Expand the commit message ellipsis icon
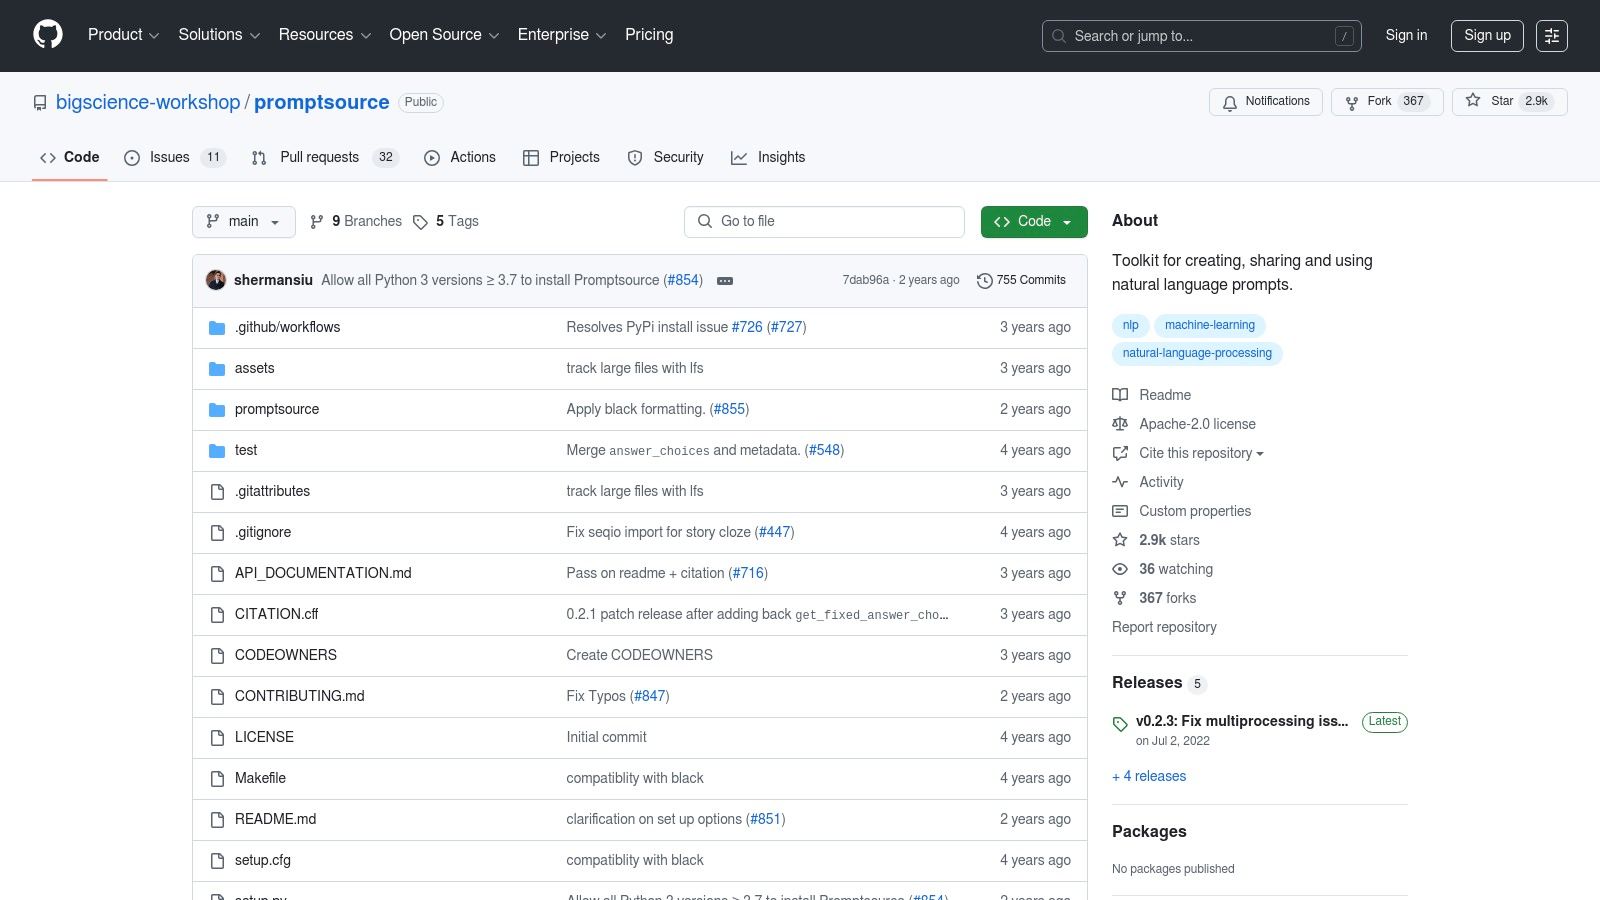 725,281
